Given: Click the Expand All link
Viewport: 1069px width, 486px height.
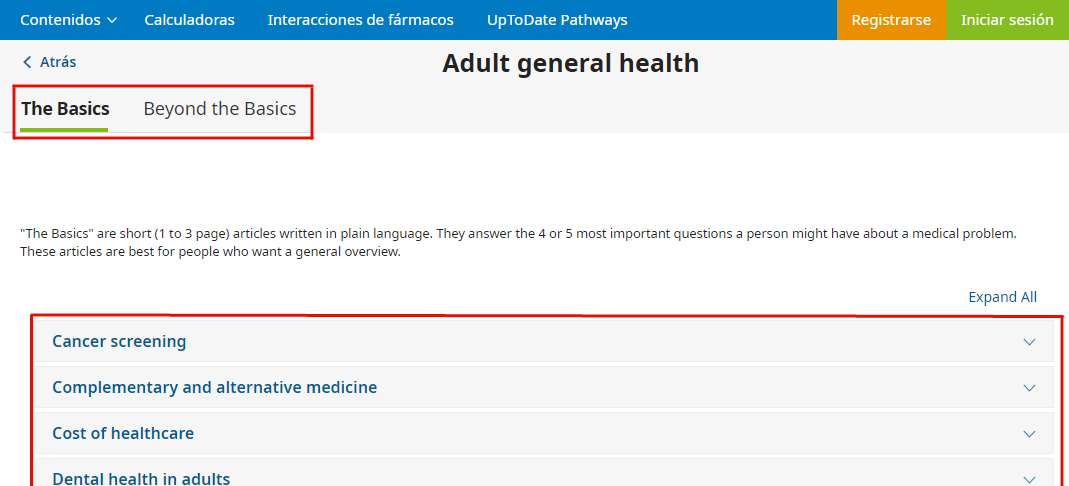Looking at the screenshot, I should [1002, 297].
